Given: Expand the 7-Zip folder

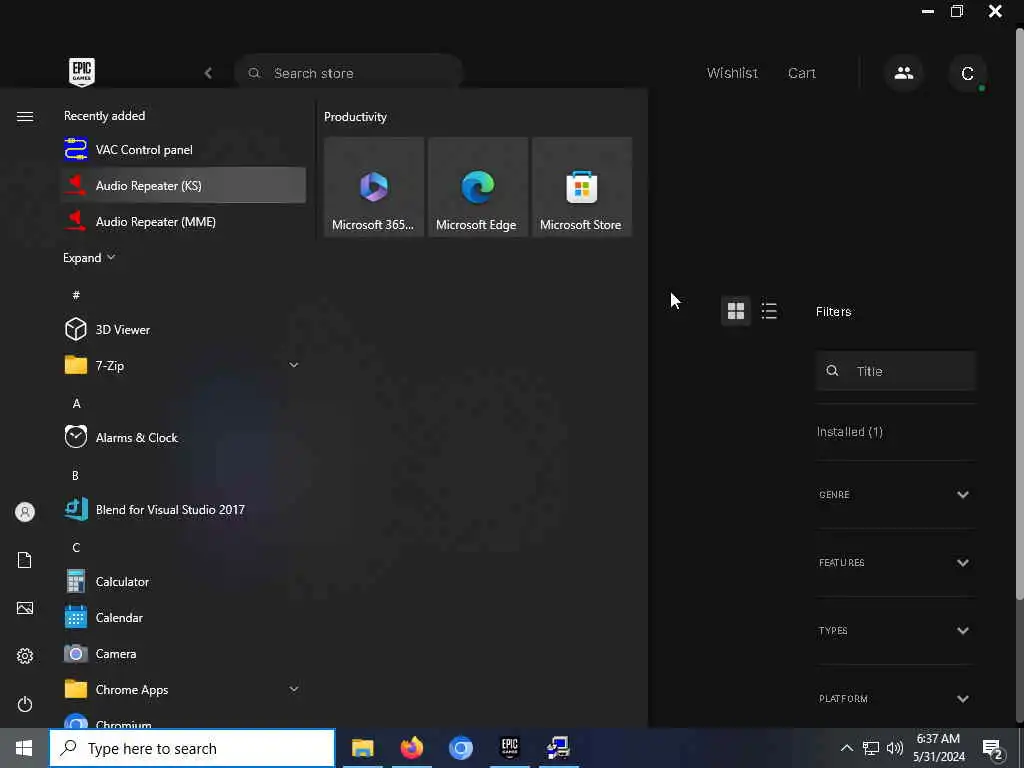Looking at the screenshot, I should (x=183, y=365).
